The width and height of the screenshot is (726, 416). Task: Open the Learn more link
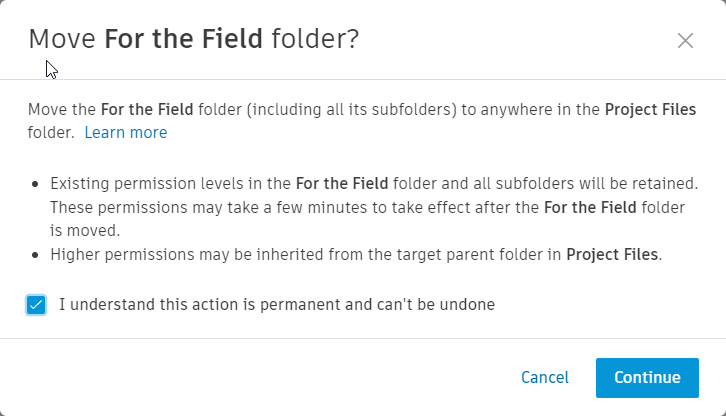(125, 132)
